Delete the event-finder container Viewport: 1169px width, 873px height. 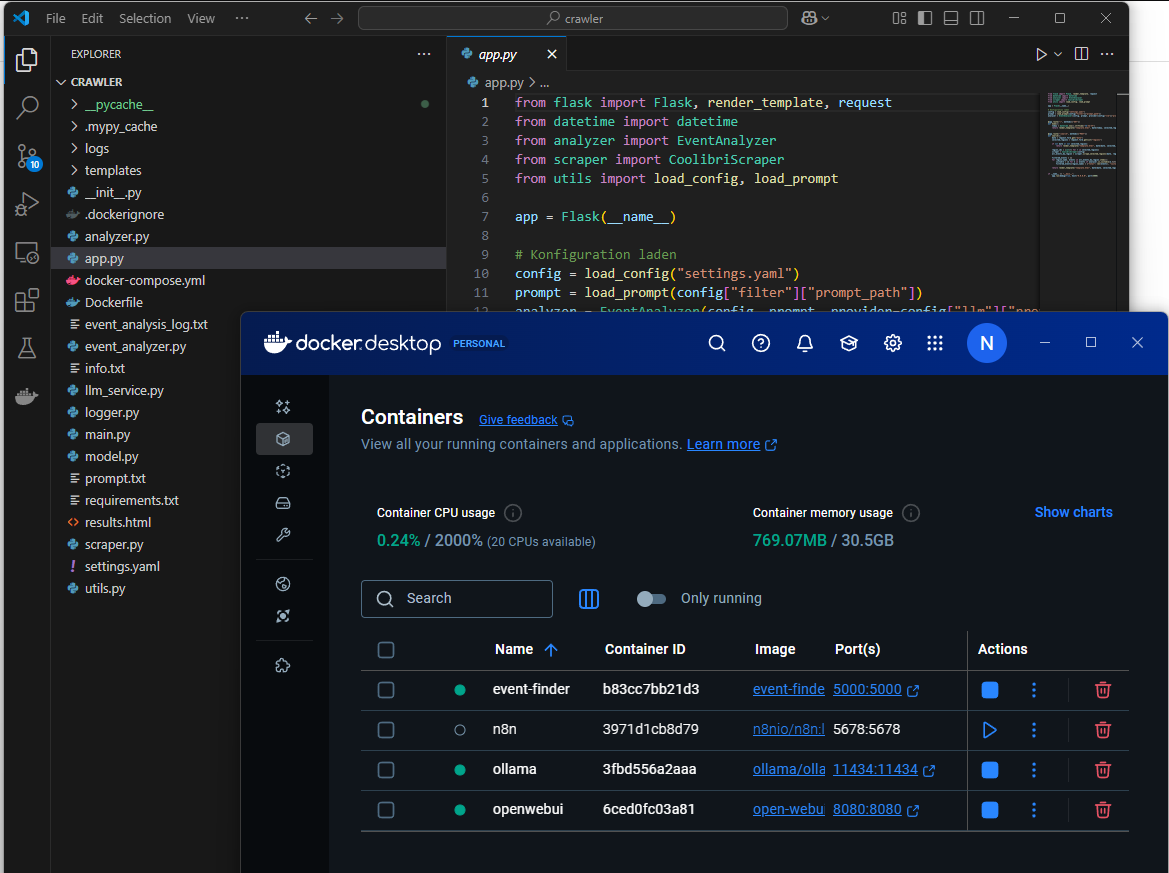pyautogui.click(x=1102, y=690)
